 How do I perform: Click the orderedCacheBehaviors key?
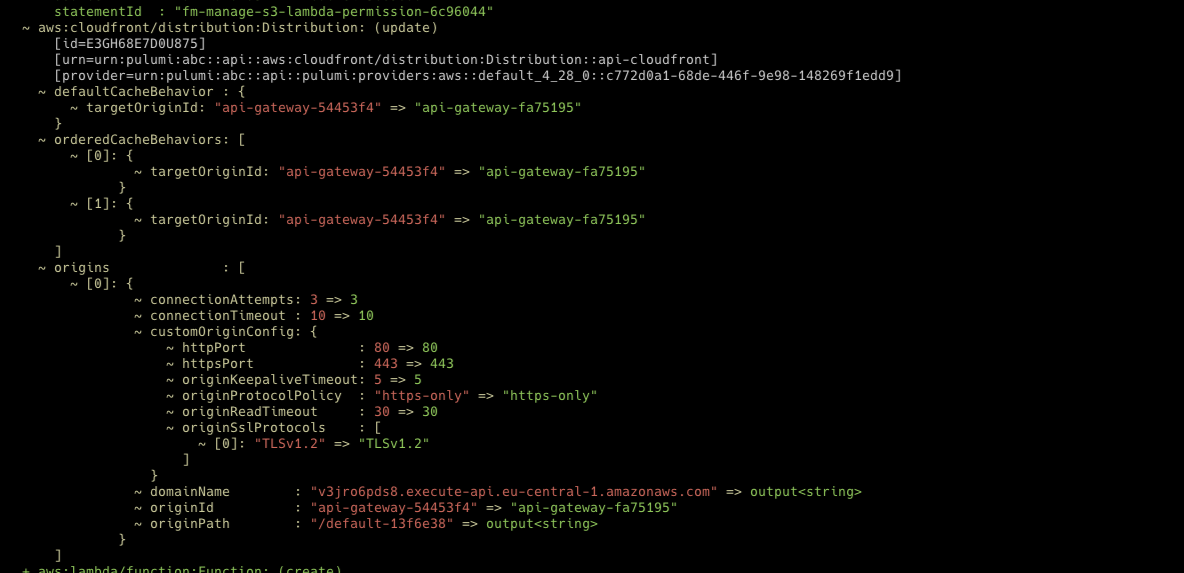tap(141, 139)
